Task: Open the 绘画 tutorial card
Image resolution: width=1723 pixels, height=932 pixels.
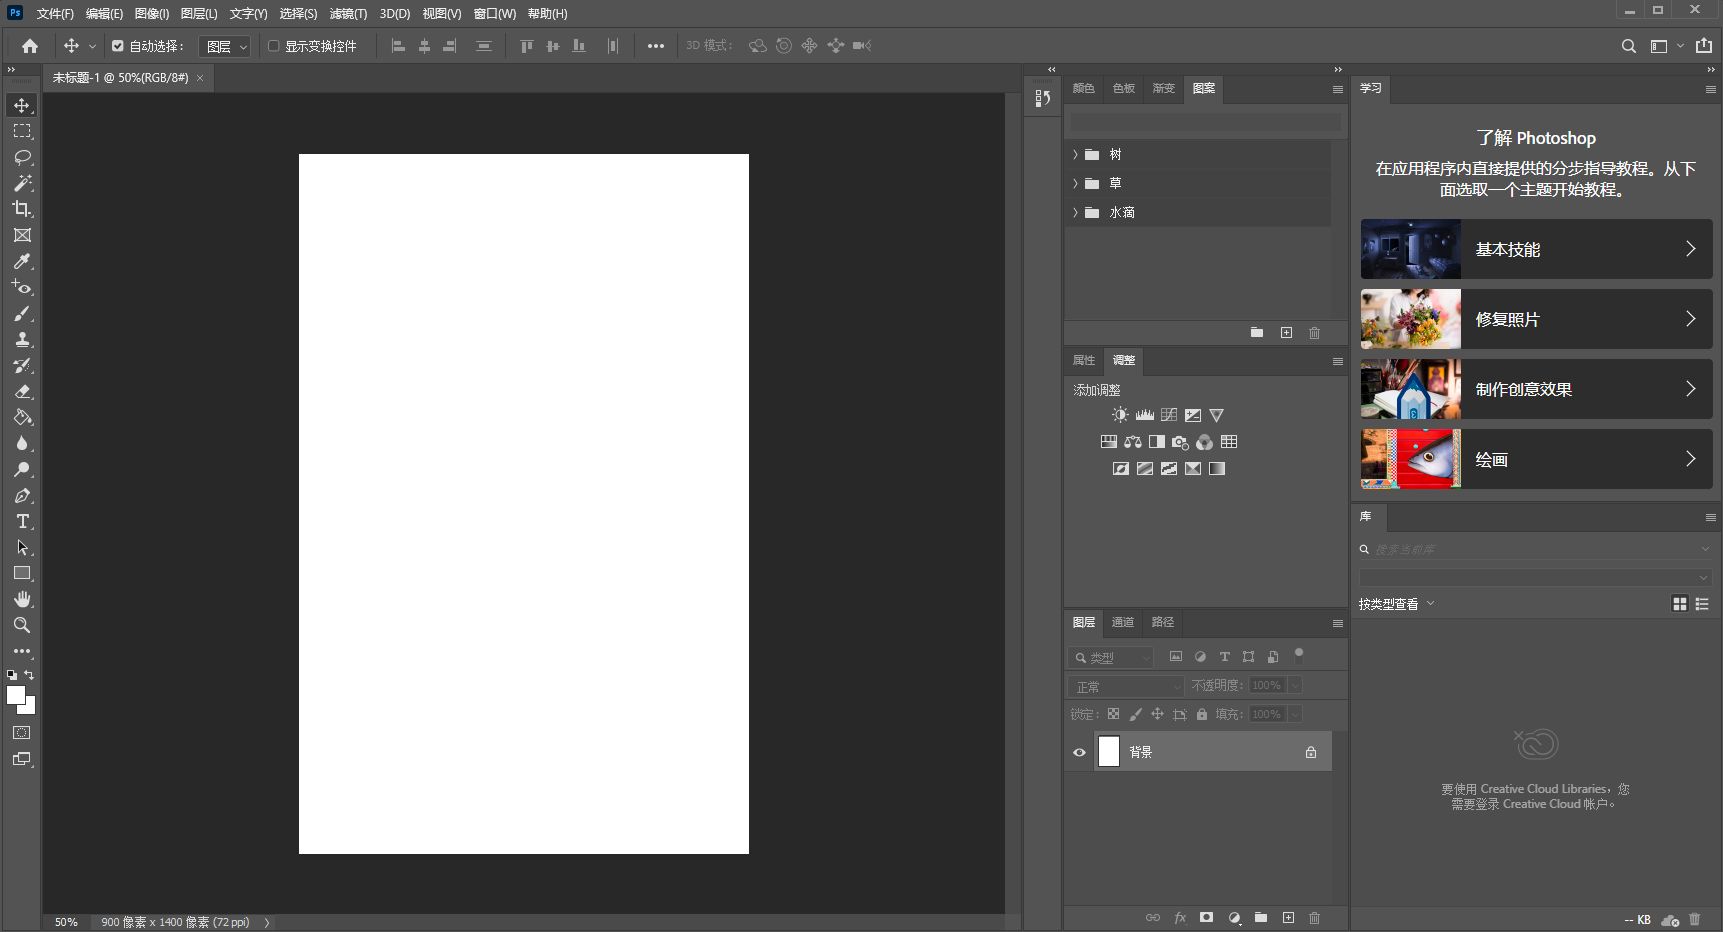Action: pos(1536,459)
